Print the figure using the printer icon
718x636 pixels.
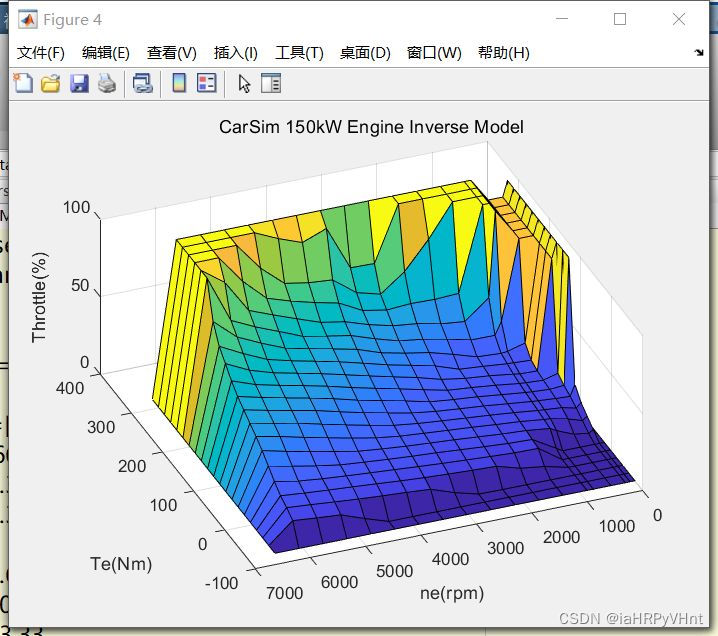coord(107,83)
